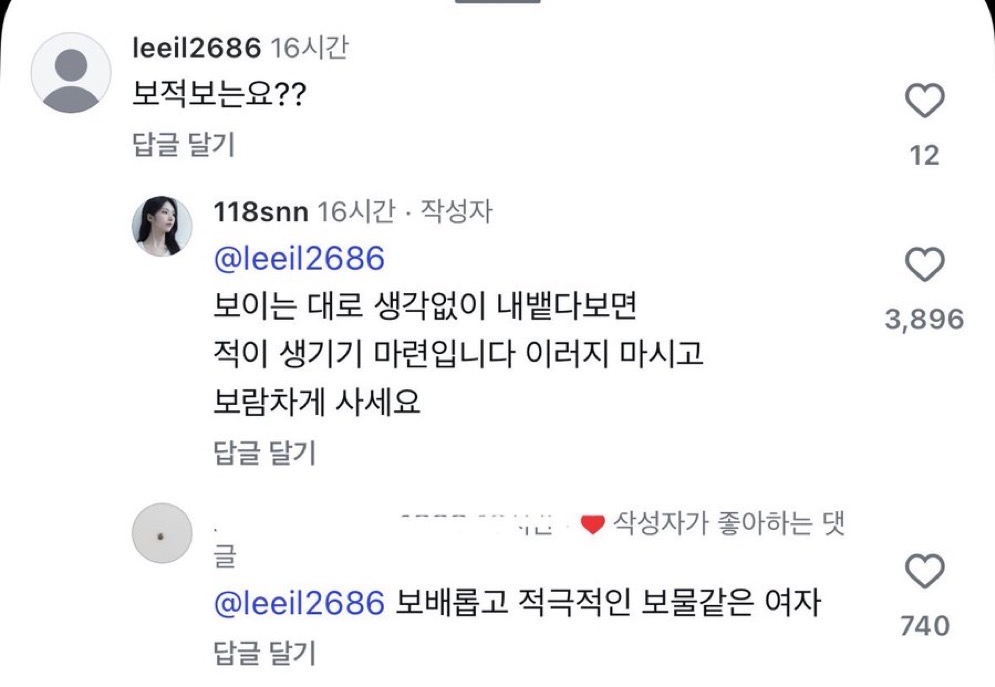995x687 pixels.
Task: Click @leeil2686 mention in 118snn's reply
Action: tap(299, 258)
